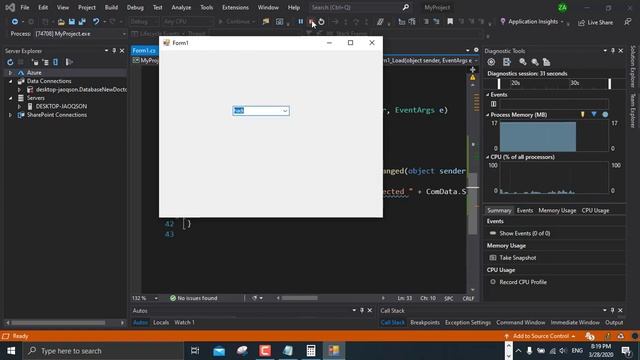Open Diagnostic Tools select tools gear icon
The height and width of the screenshot is (360, 640).
[x=491, y=62]
